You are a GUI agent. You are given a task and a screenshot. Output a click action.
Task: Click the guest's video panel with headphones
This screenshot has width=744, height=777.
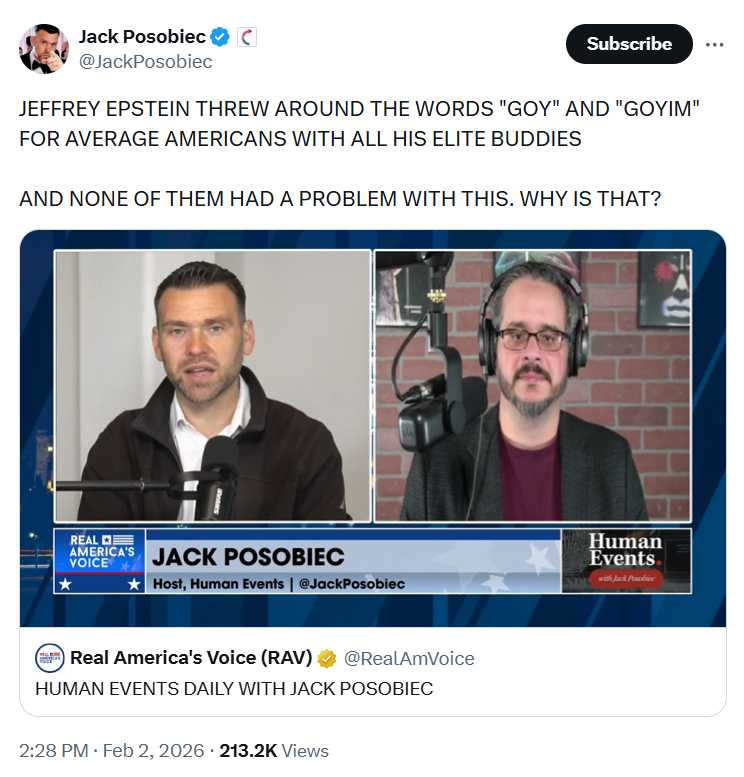[x=533, y=386]
